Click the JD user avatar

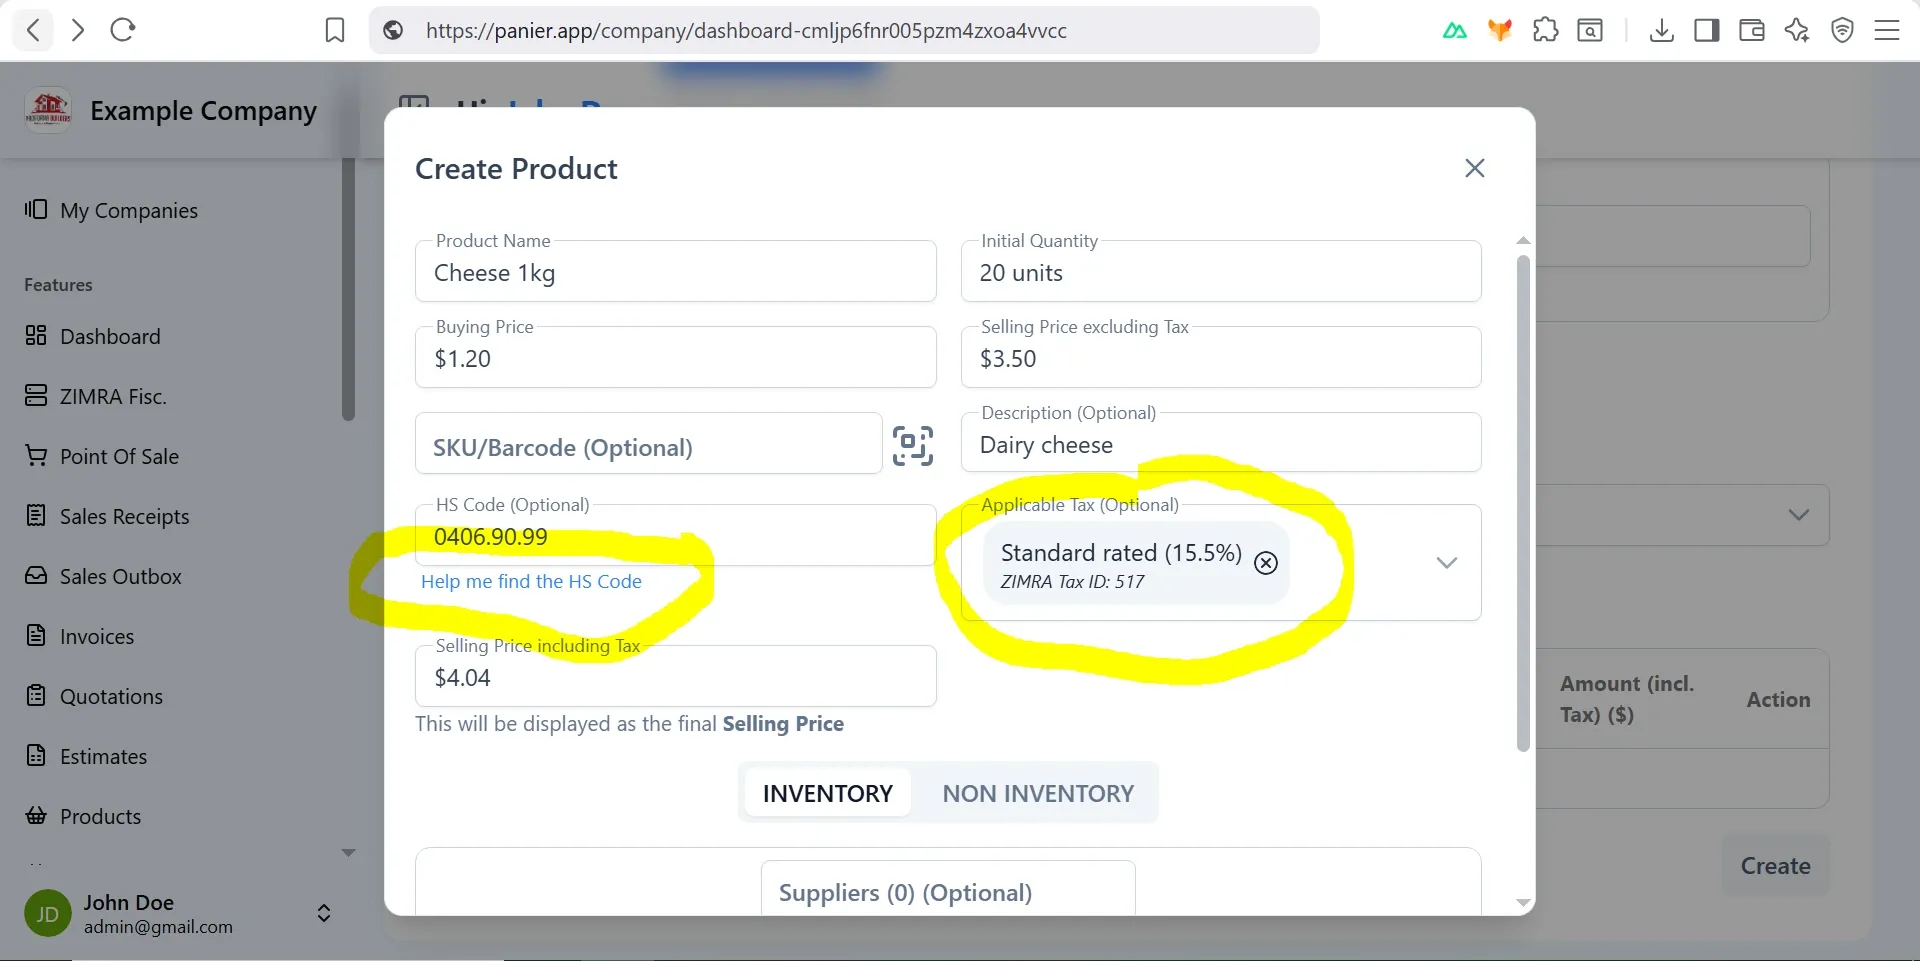point(48,914)
